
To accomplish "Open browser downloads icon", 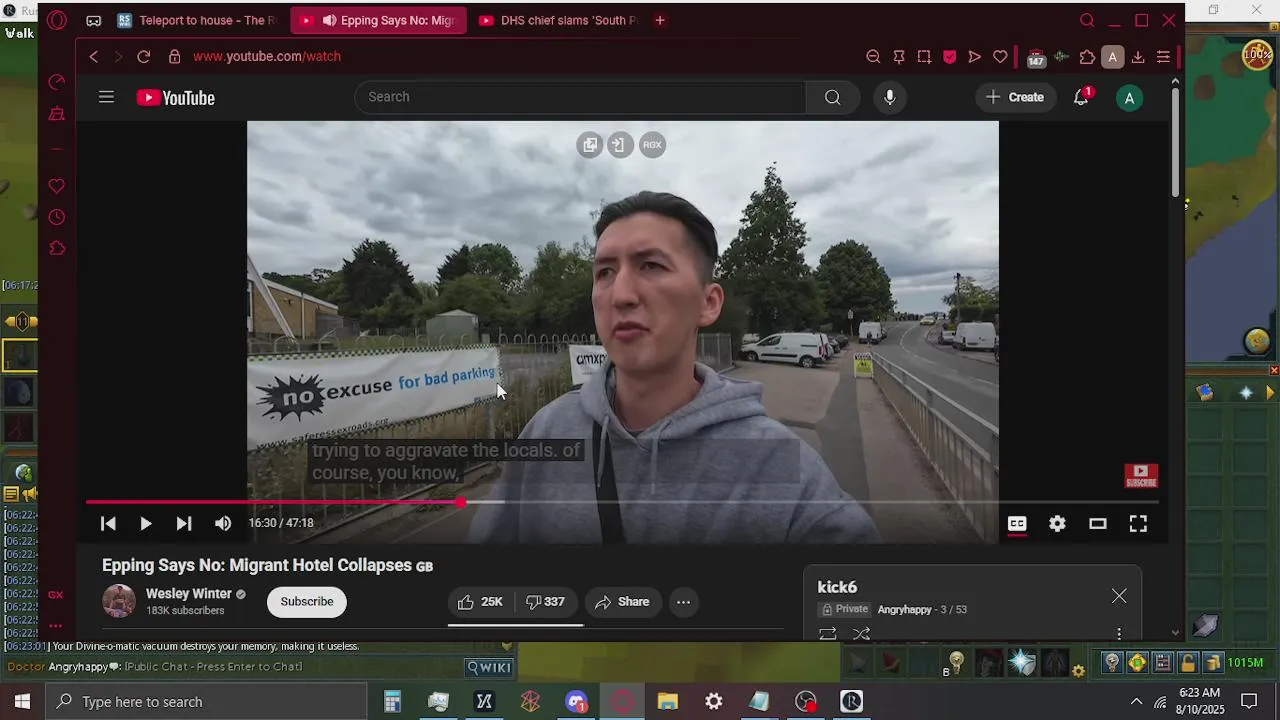I will [x=1138, y=57].
